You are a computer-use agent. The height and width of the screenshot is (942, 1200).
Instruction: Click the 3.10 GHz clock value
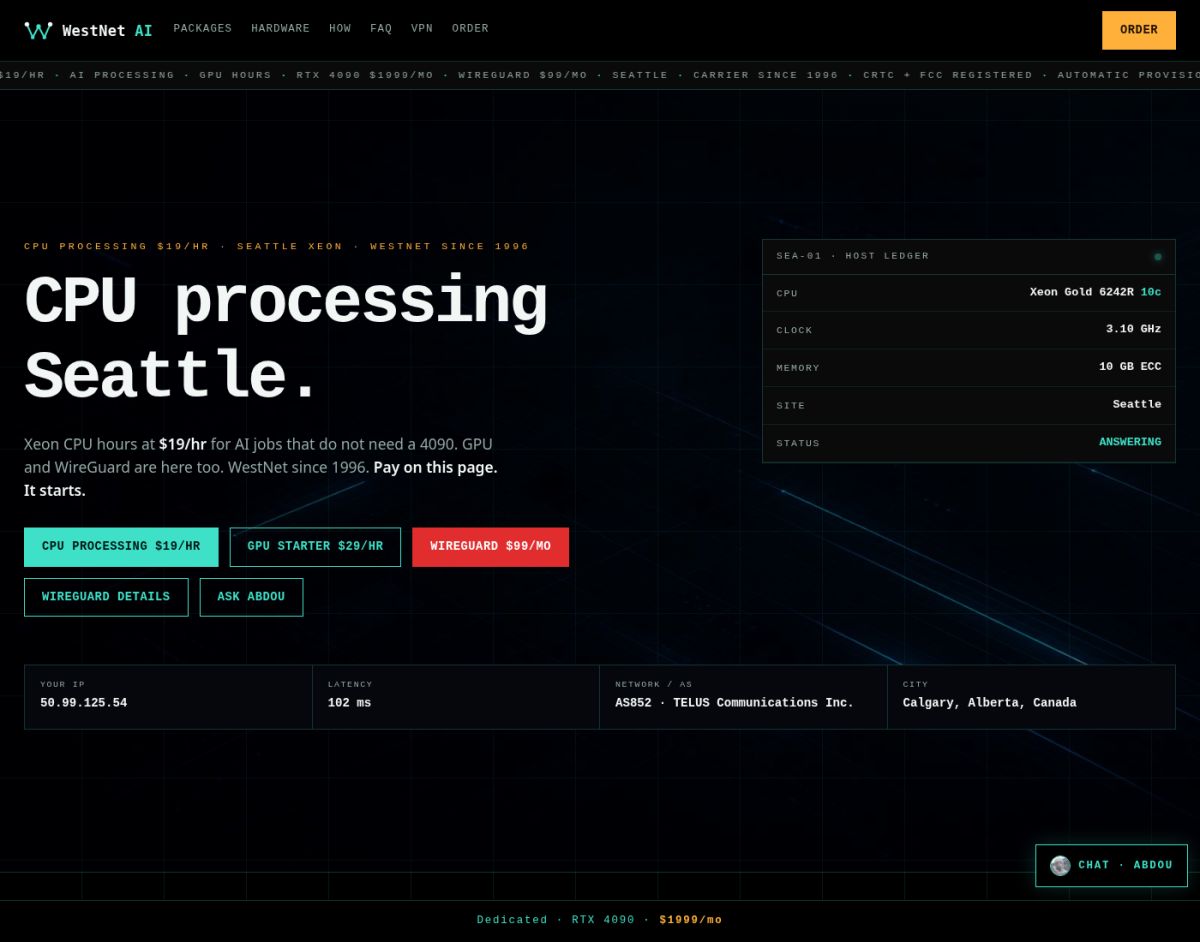1134,329
